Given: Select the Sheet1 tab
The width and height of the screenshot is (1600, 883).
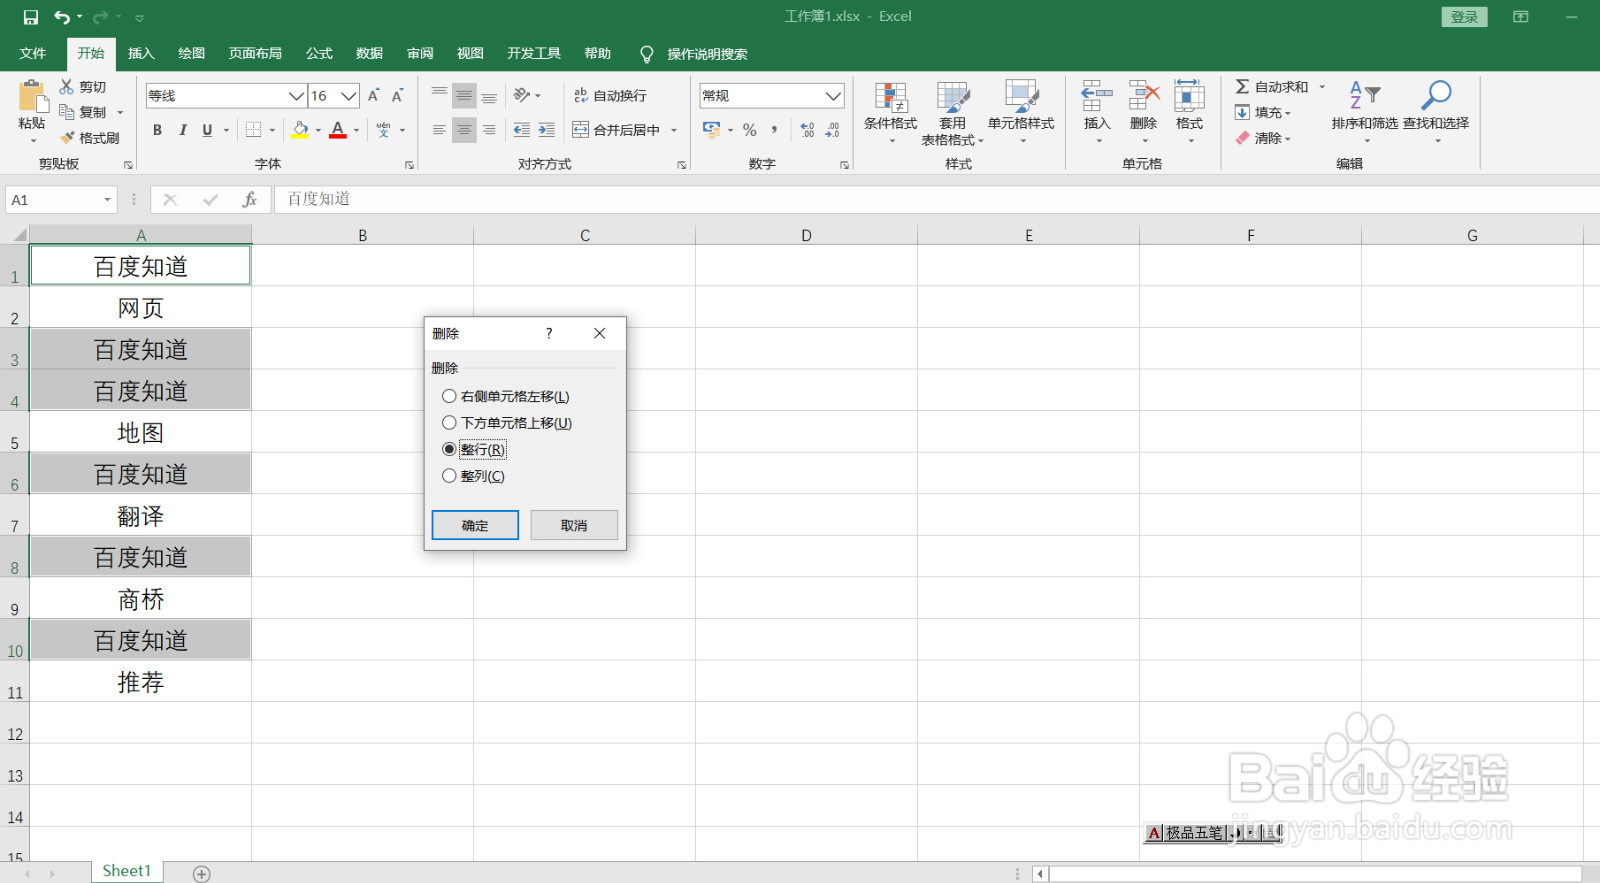Looking at the screenshot, I should 127,871.
